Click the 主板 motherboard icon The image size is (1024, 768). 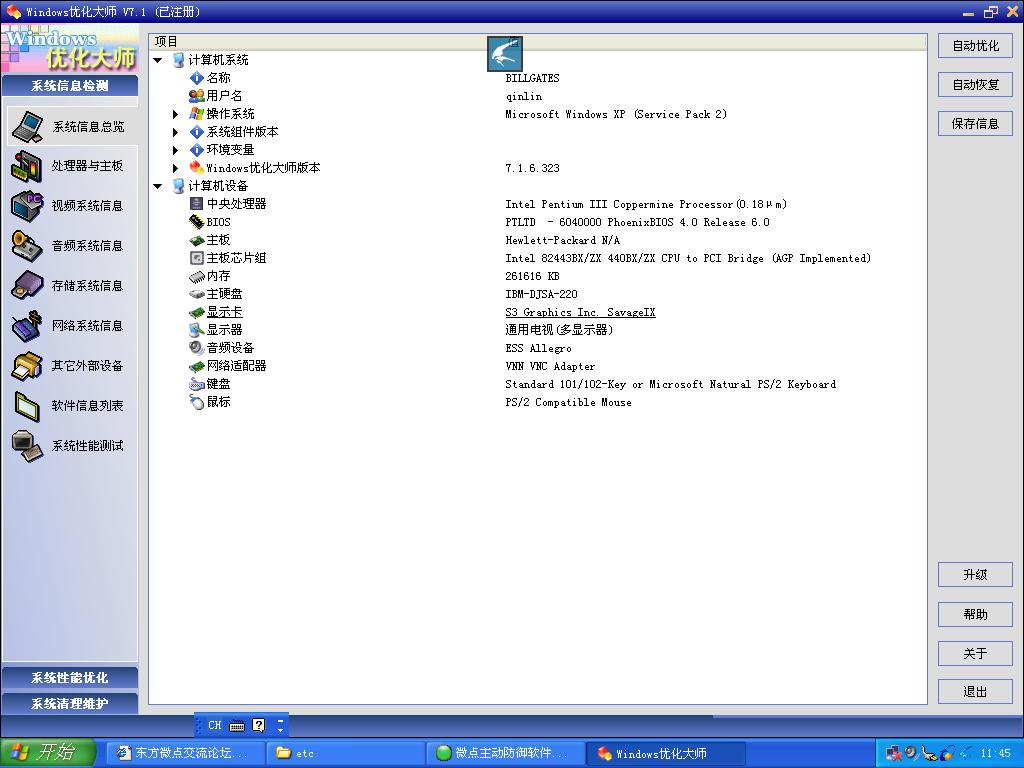[x=196, y=240]
